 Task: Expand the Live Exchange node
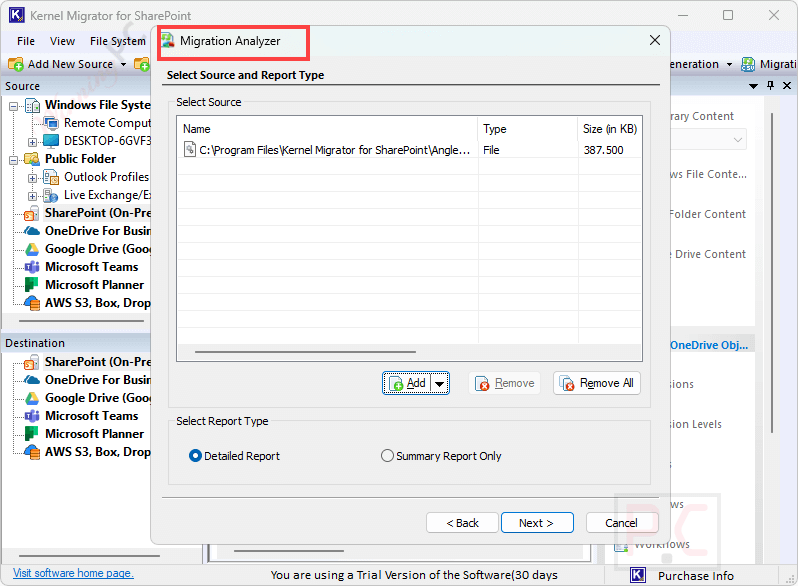point(32,196)
